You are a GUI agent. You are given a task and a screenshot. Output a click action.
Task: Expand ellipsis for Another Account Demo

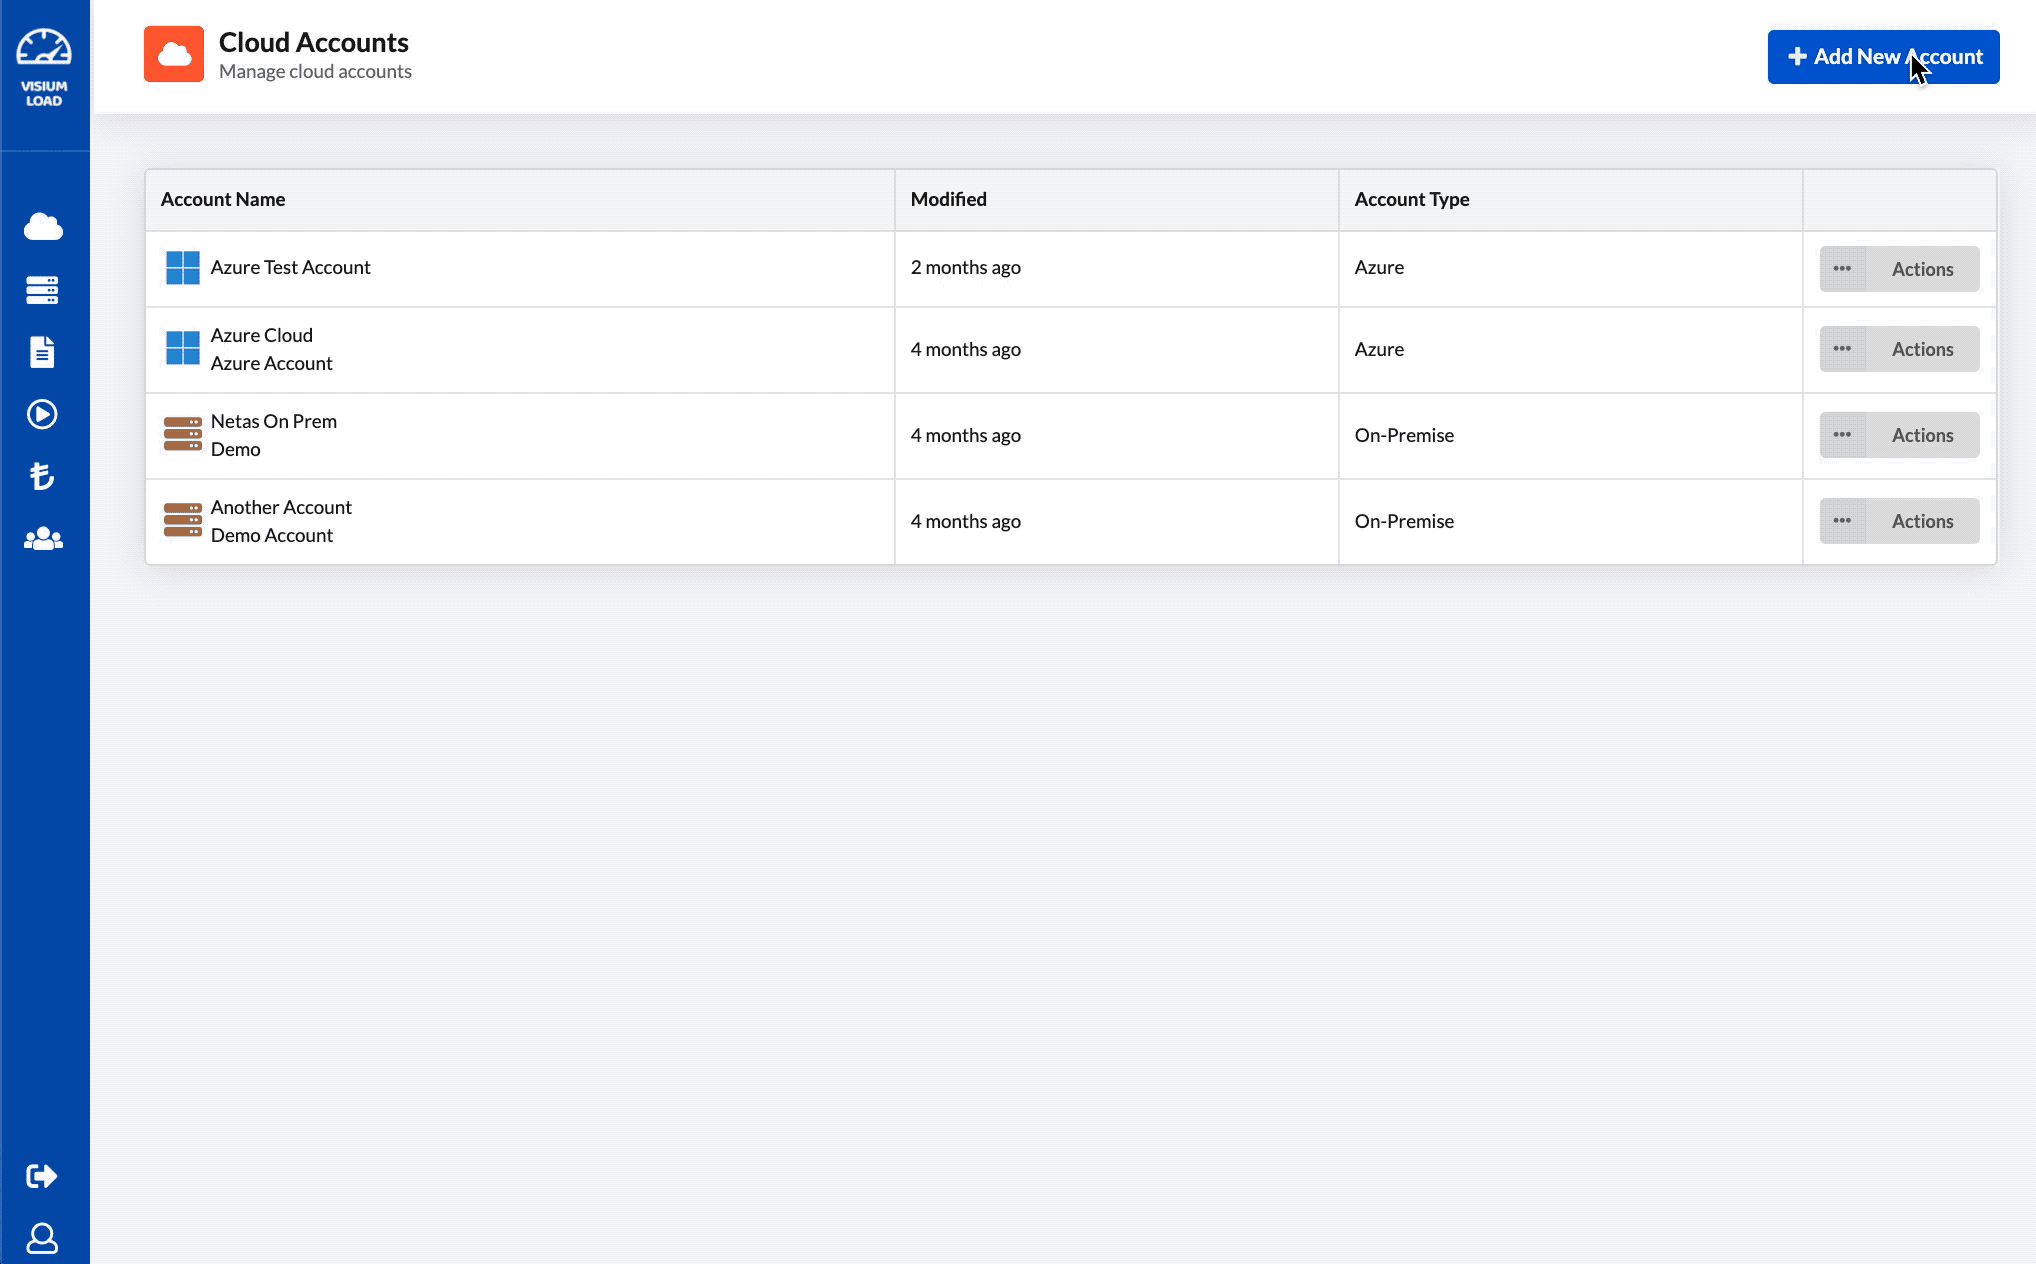pos(1842,520)
